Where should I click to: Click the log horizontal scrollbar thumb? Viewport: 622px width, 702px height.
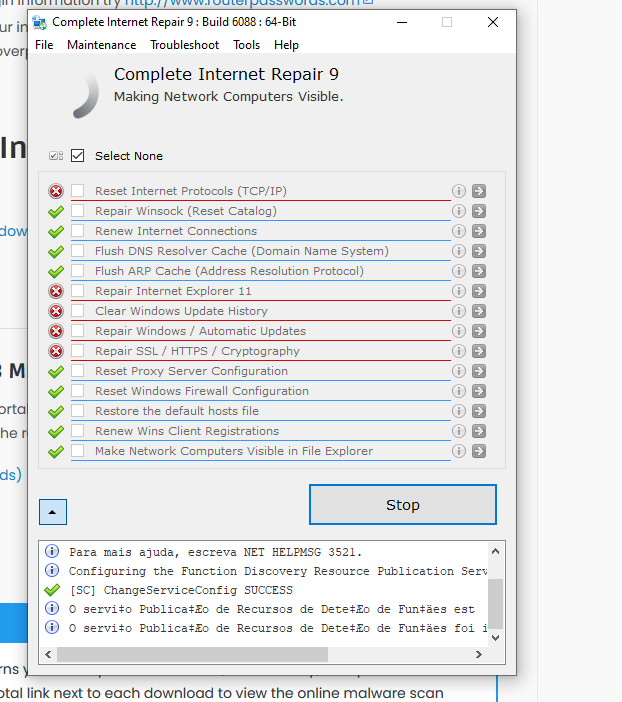coord(193,655)
